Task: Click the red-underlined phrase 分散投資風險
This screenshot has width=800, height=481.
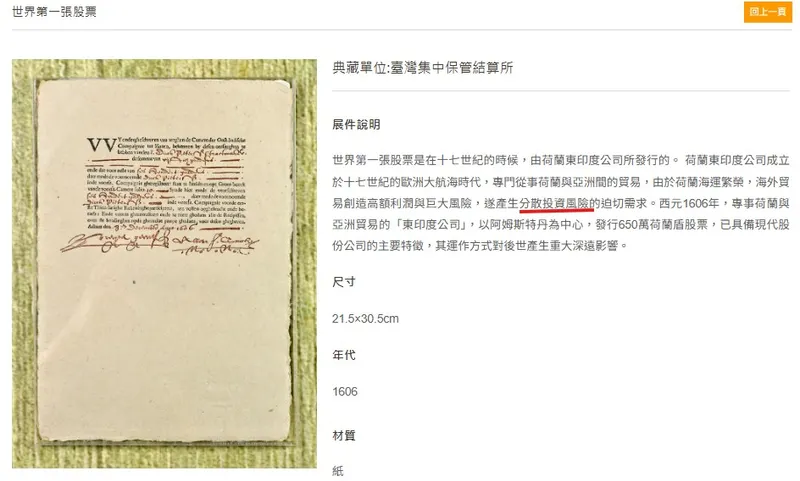Action: 554,204
